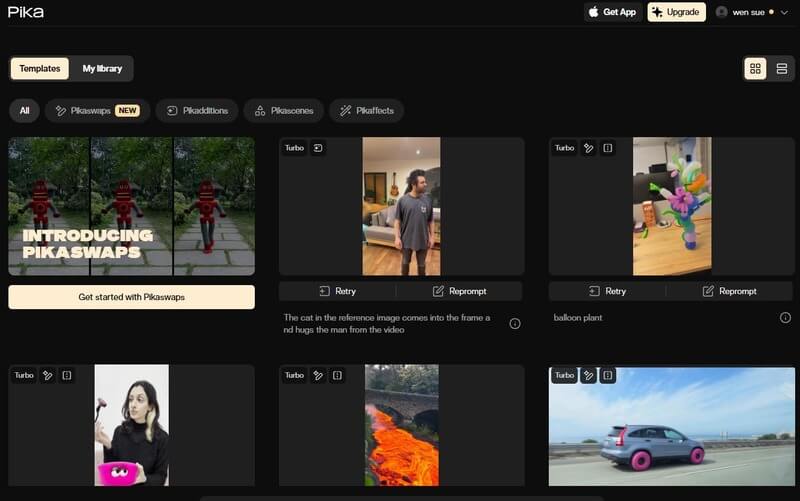This screenshot has width=800, height=501.
Task: Click Turbo badge on the car video card
Action: pos(564,375)
